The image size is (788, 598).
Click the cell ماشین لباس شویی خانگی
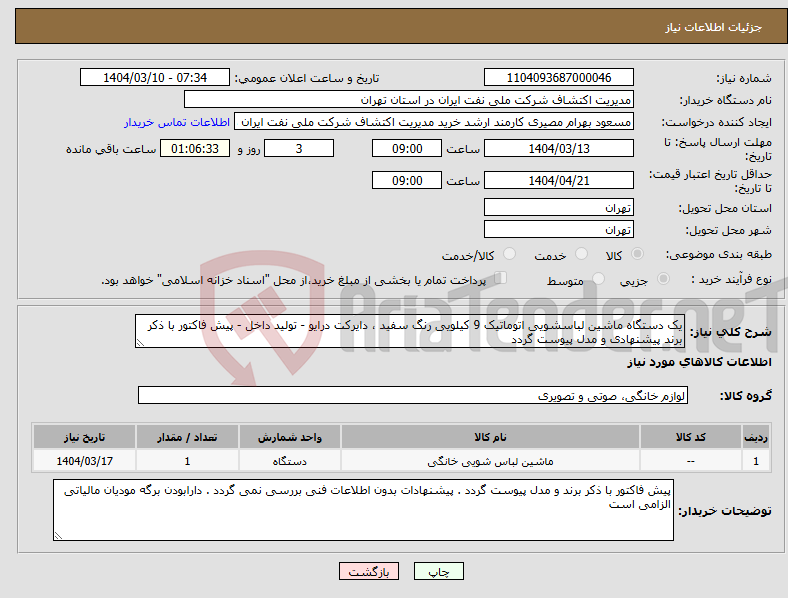pos(490,461)
